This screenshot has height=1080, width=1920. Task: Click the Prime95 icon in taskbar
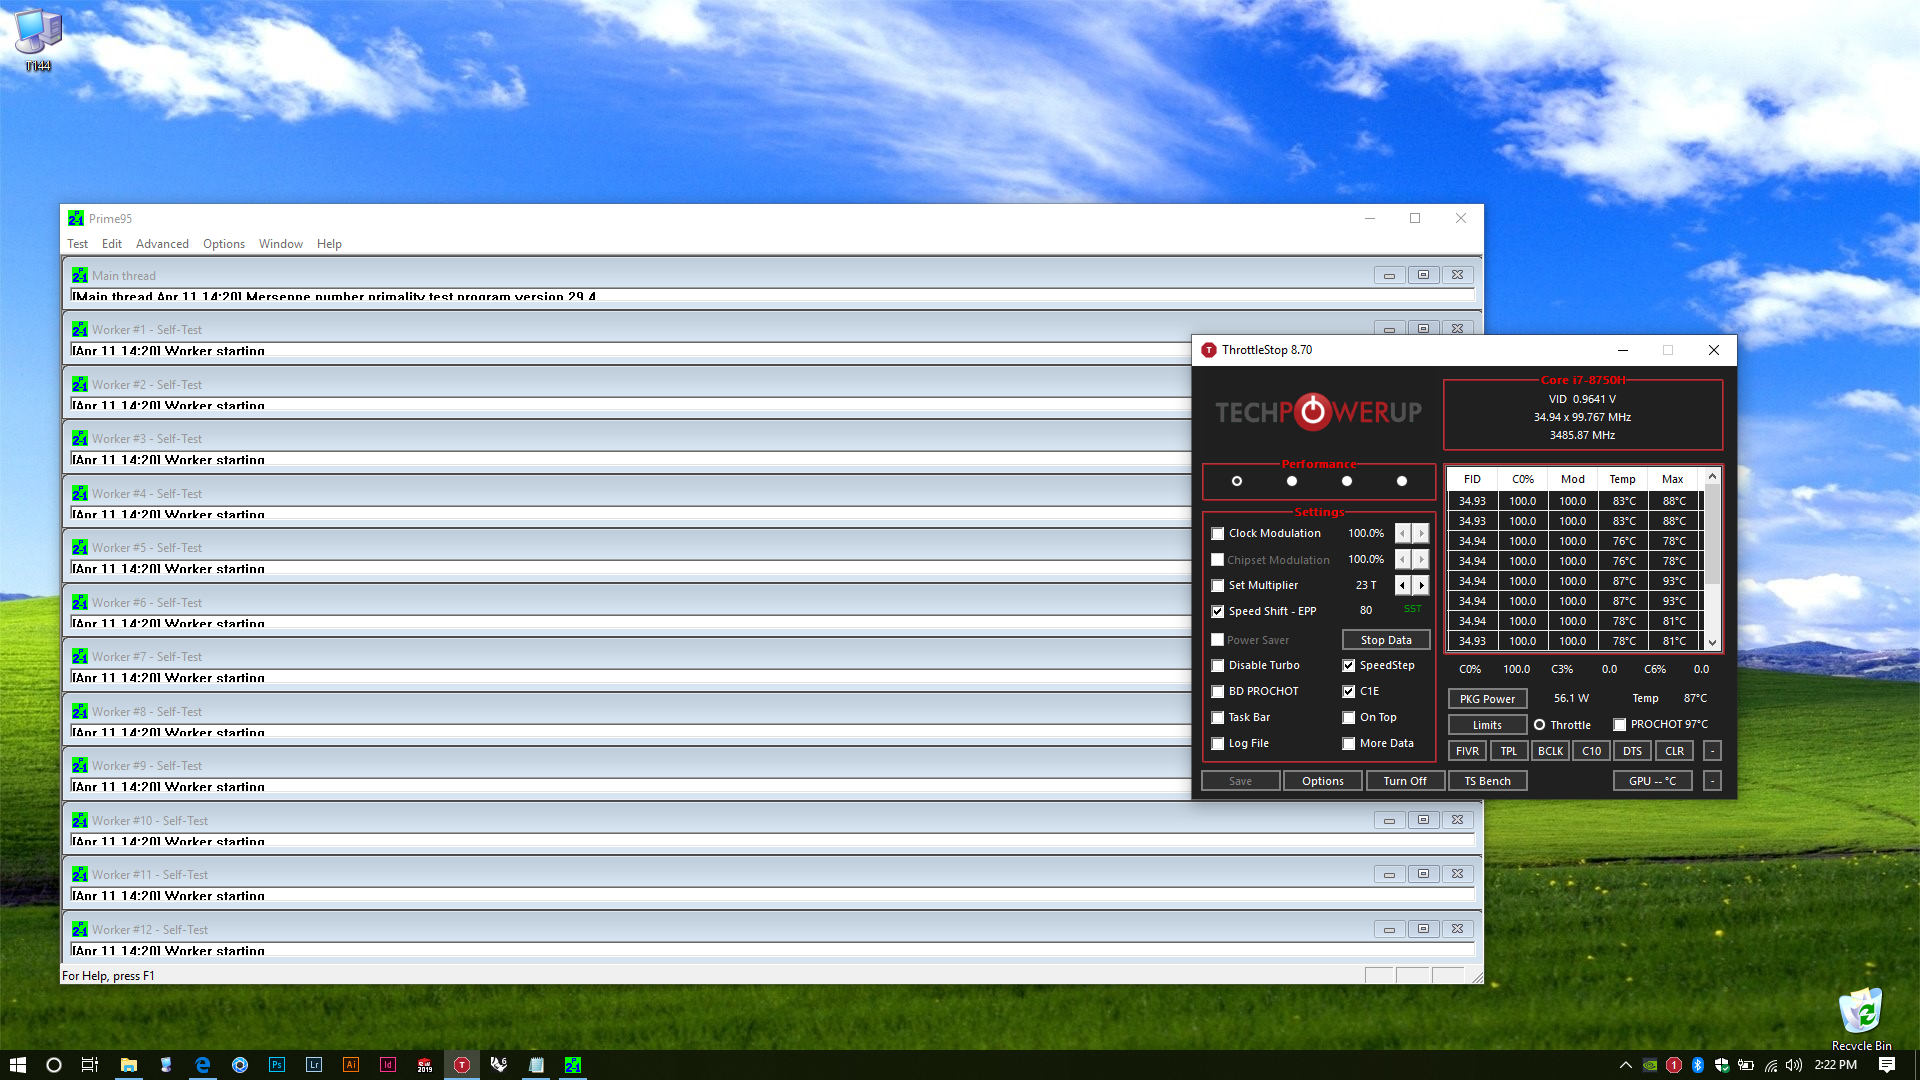coord(573,1065)
